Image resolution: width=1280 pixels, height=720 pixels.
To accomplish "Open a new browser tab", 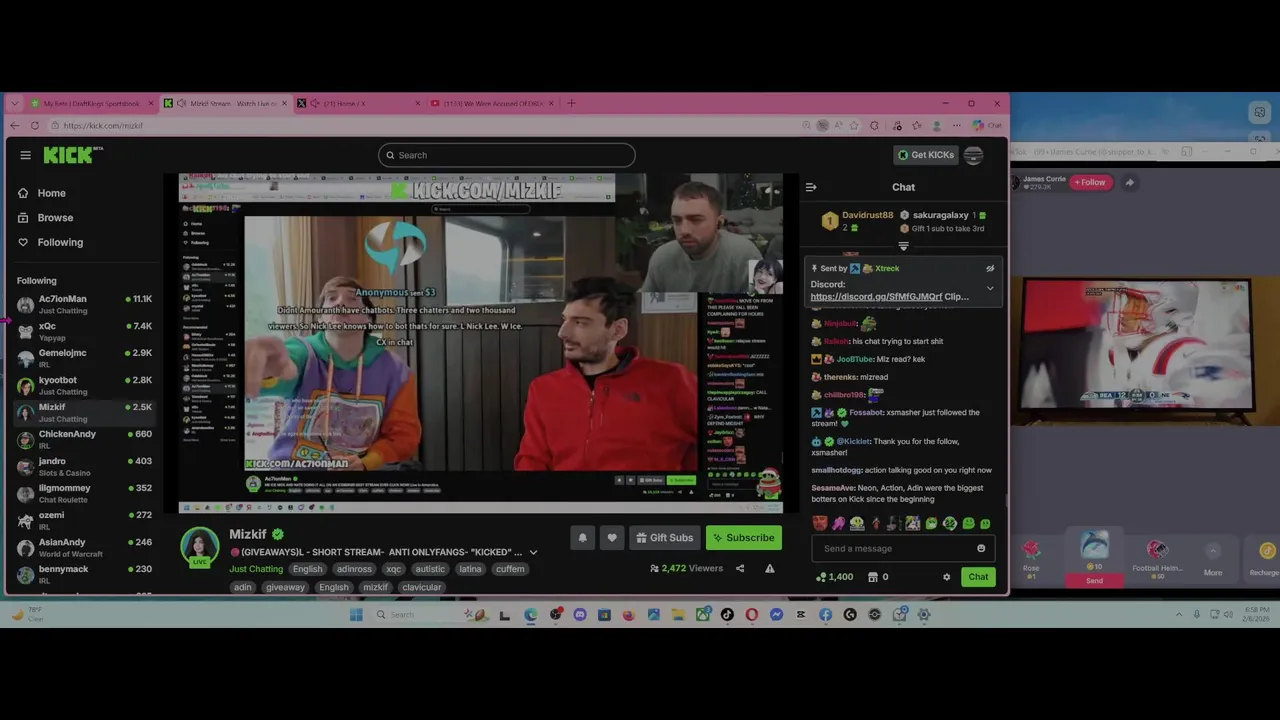I will coord(571,103).
